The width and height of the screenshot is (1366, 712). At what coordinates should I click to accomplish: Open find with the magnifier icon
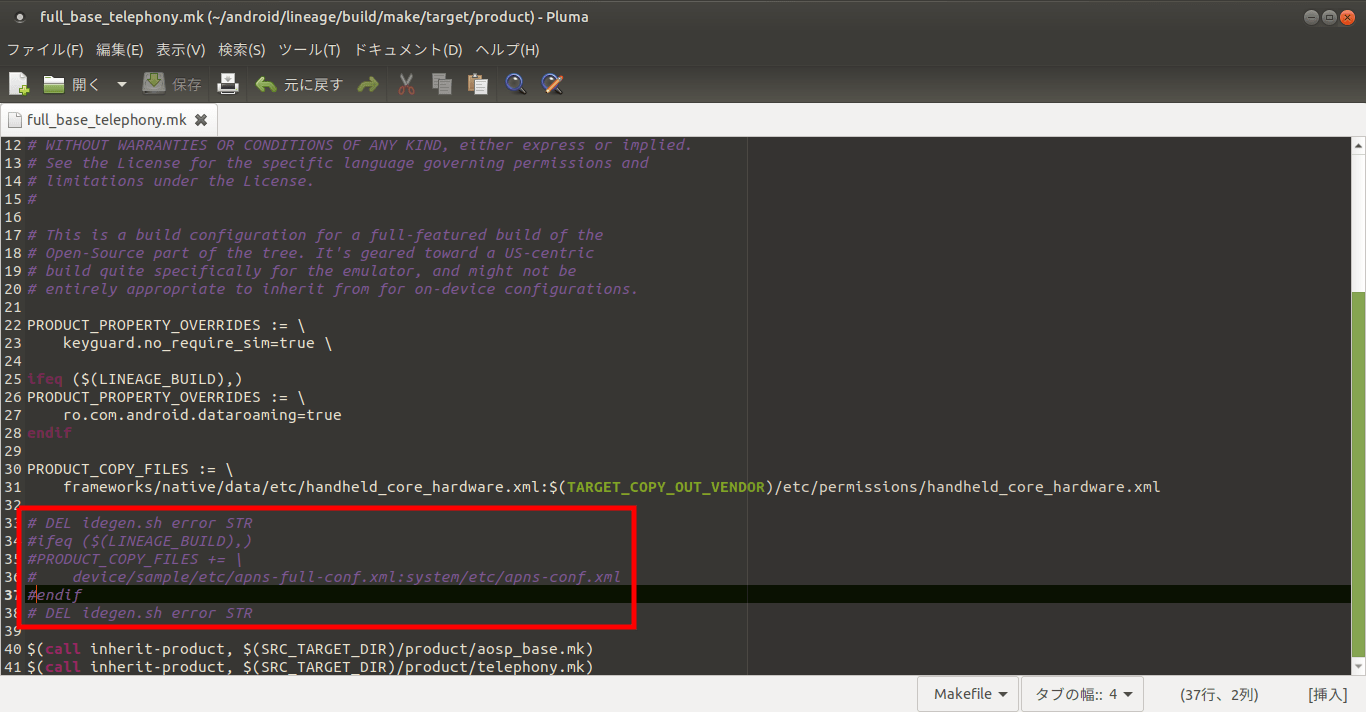click(516, 85)
